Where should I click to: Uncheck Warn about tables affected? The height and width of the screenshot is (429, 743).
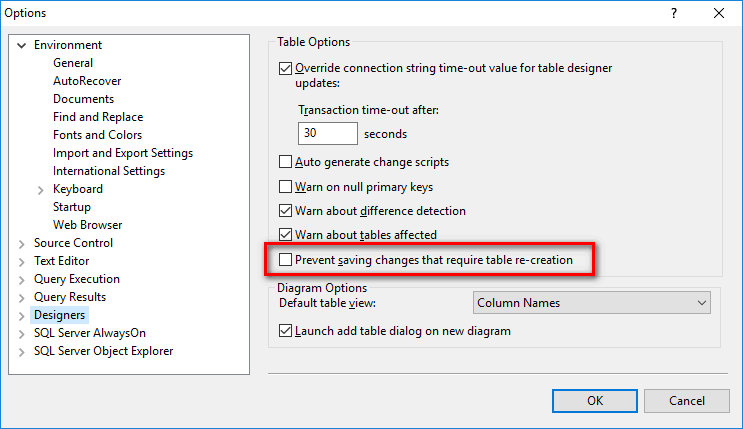[x=287, y=235]
